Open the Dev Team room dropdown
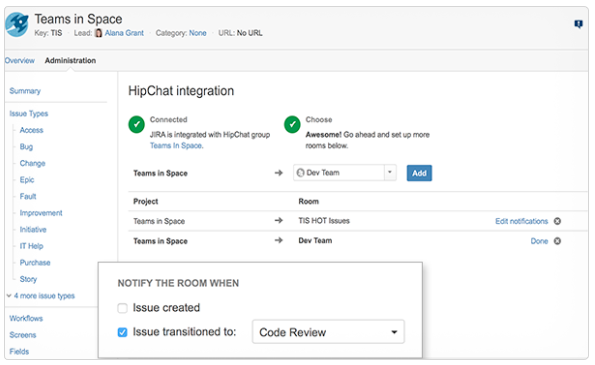 point(345,173)
